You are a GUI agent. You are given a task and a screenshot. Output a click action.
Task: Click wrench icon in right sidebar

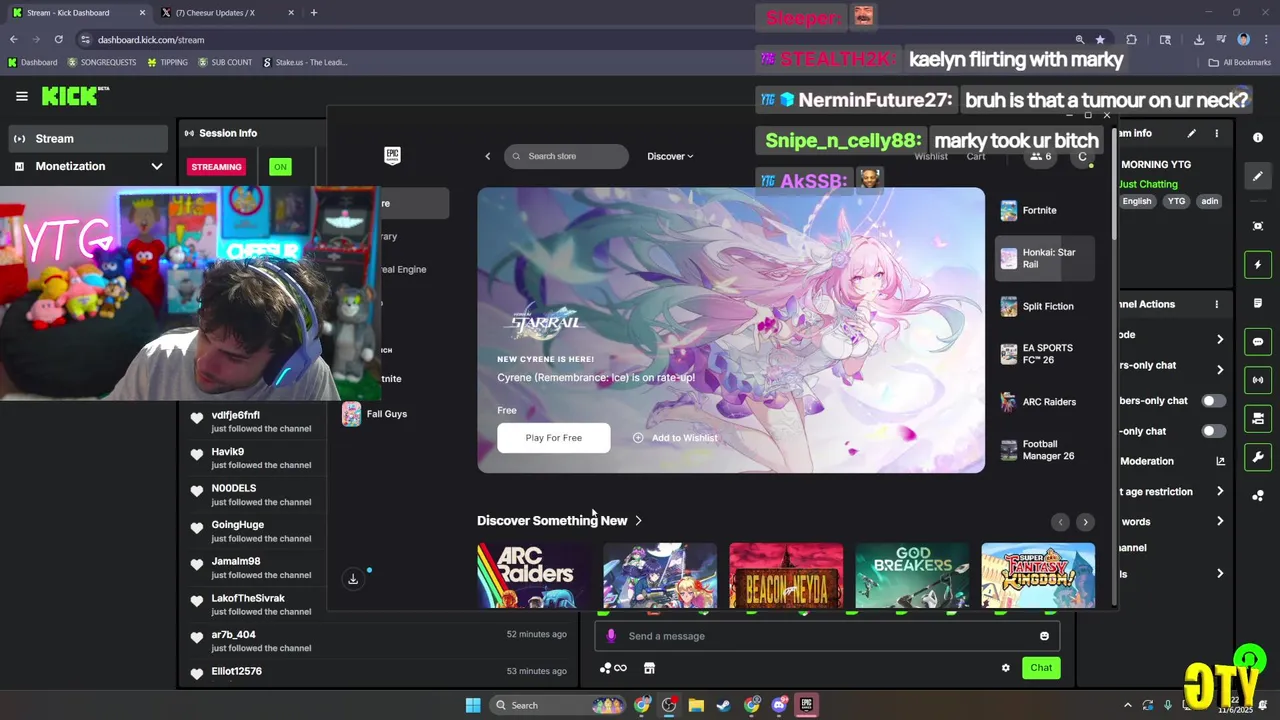click(1258, 457)
